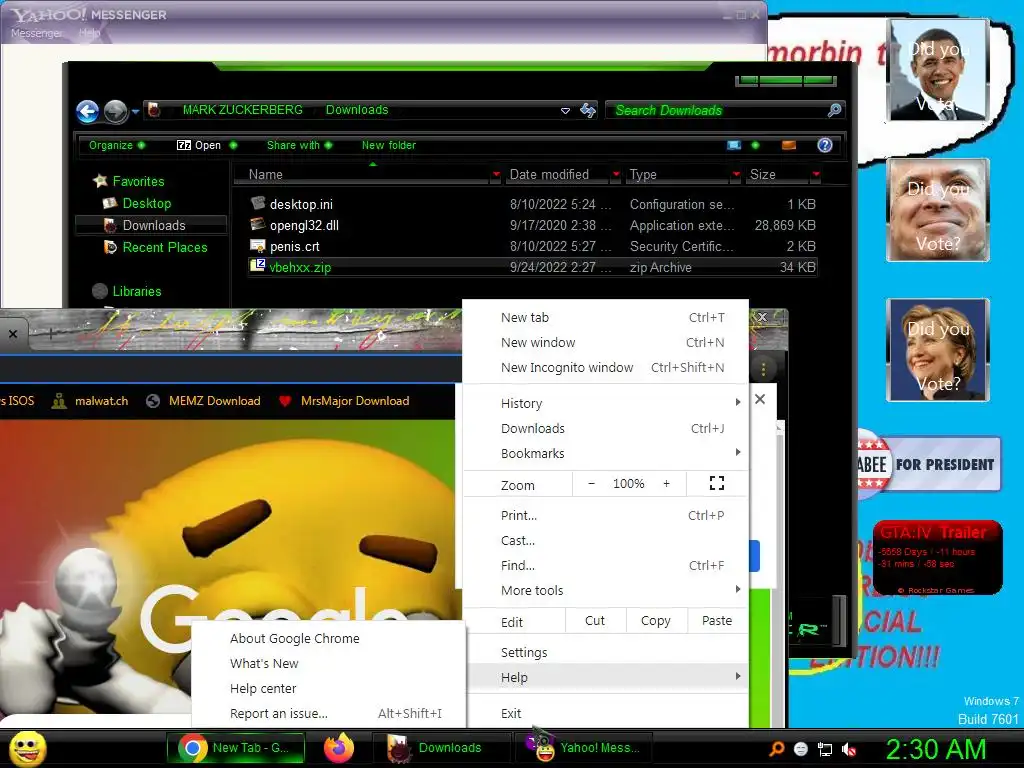Click the 2:30 AM taskbar clock
The image size is (1024, 768).
click(936, 749)
